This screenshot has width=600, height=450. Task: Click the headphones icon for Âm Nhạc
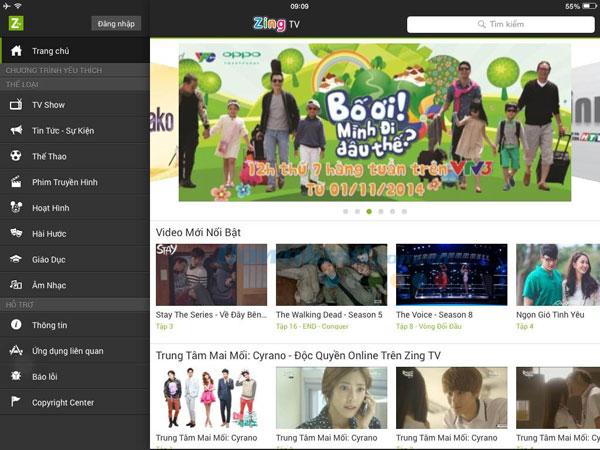[x=16, y=285]
